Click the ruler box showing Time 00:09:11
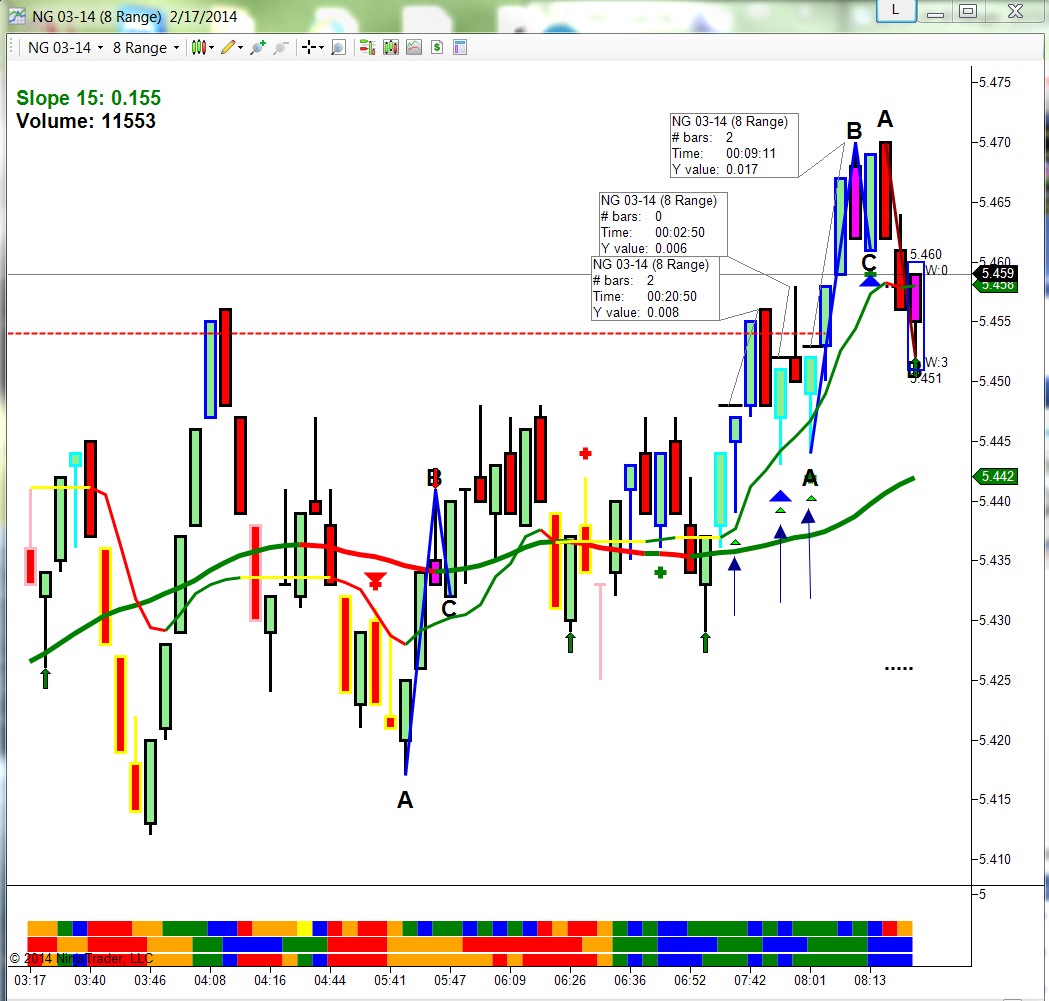 [734, 145]
